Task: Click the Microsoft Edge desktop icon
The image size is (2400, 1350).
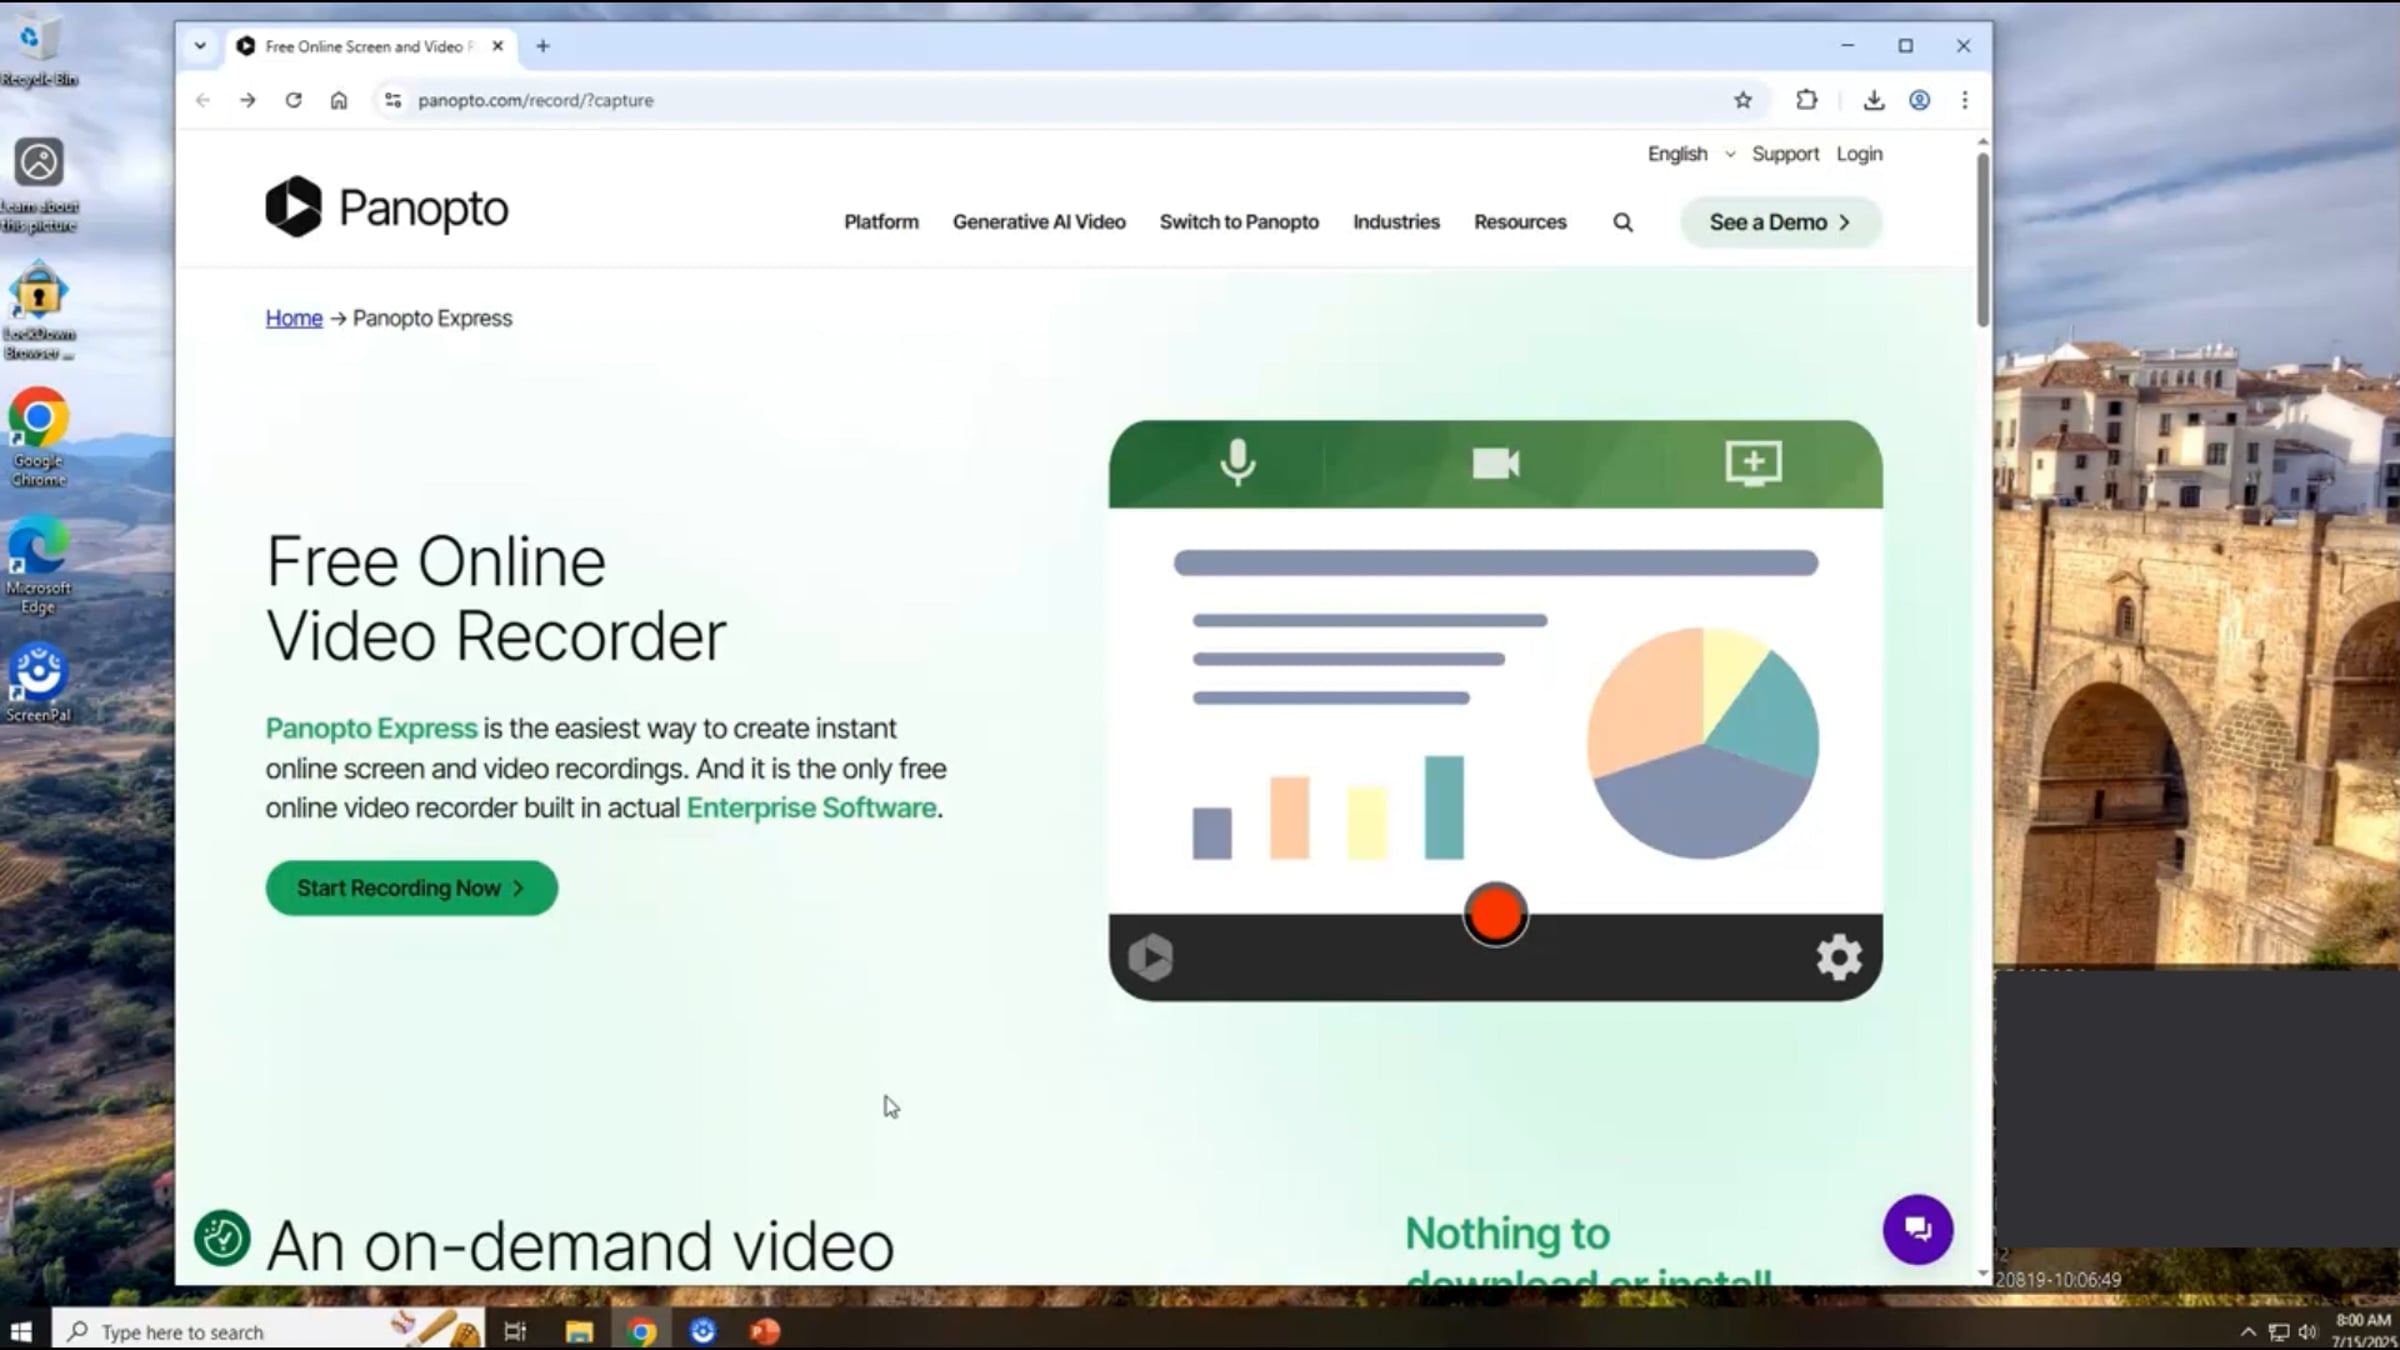Action: 38,566
